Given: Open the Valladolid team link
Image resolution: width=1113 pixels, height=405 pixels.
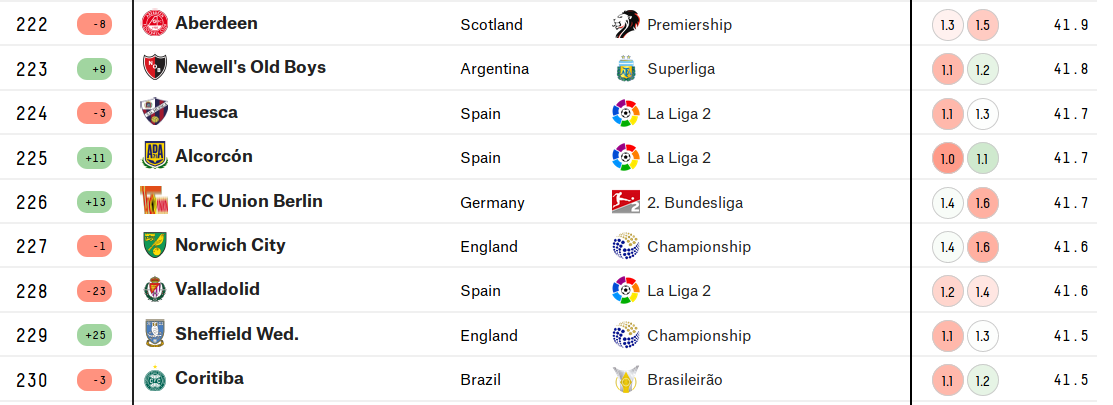Looking at the screenshot, I should click(x=217, y=289).
